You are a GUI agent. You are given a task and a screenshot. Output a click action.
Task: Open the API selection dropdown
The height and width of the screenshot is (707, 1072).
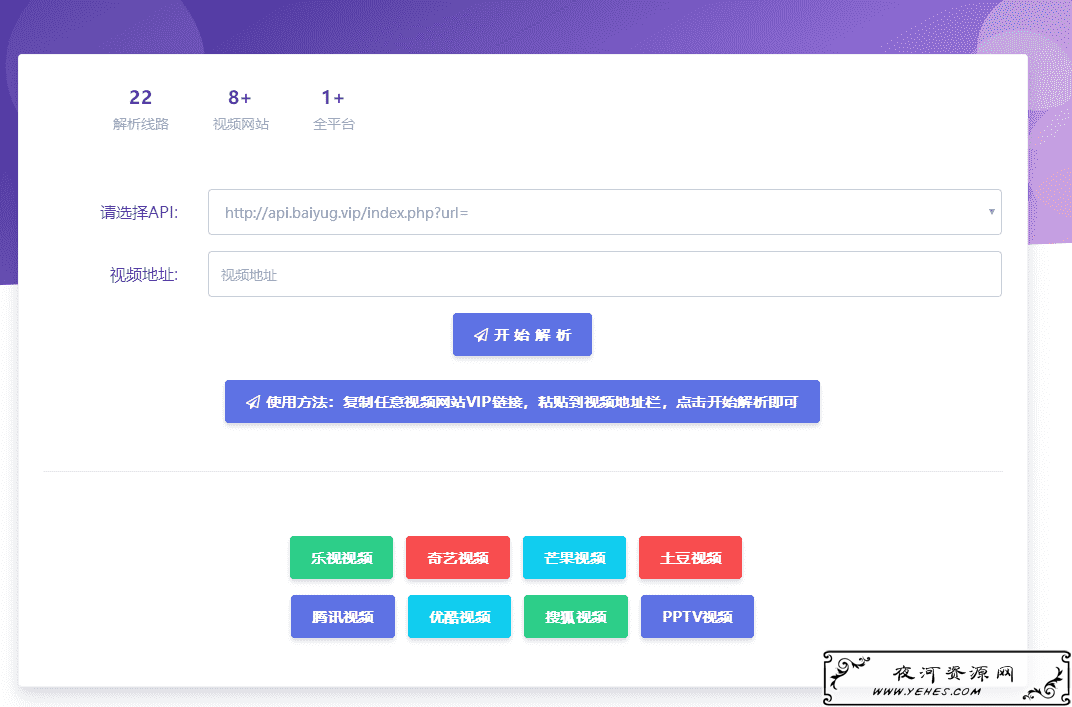tap(604, 212)
